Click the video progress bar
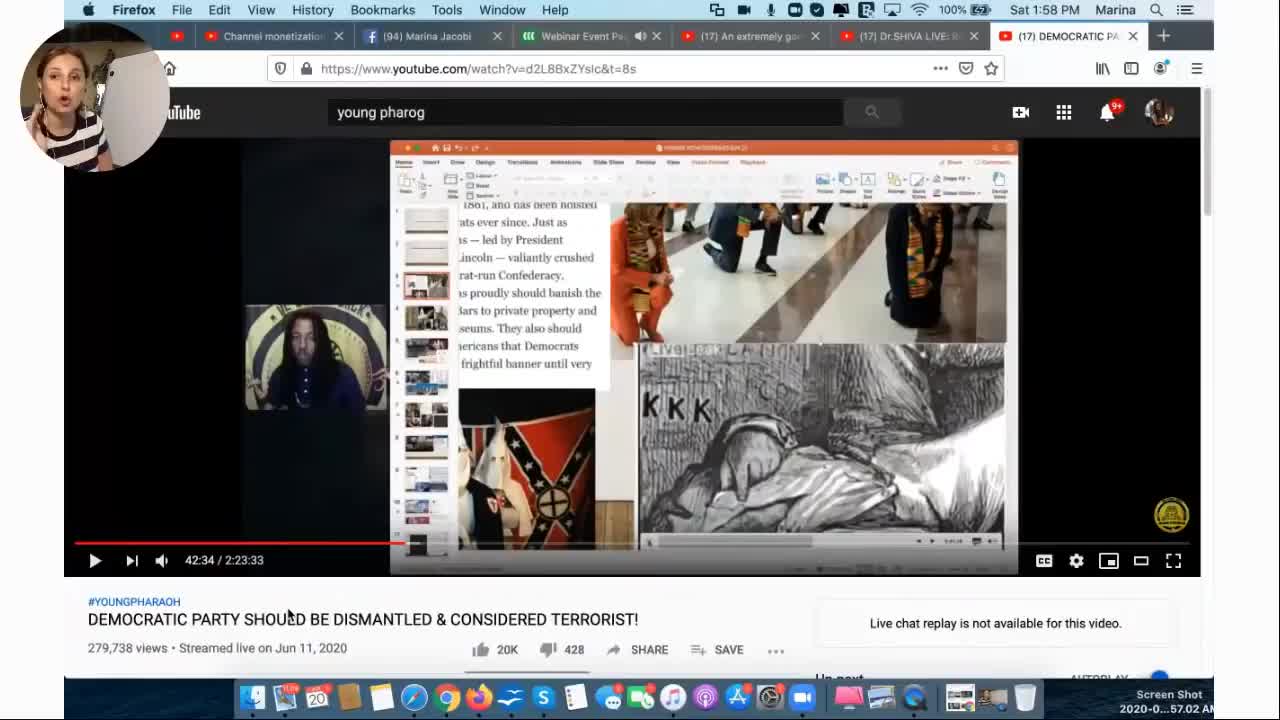This screenshot has height=720, width=1280. tap(632, 543)
